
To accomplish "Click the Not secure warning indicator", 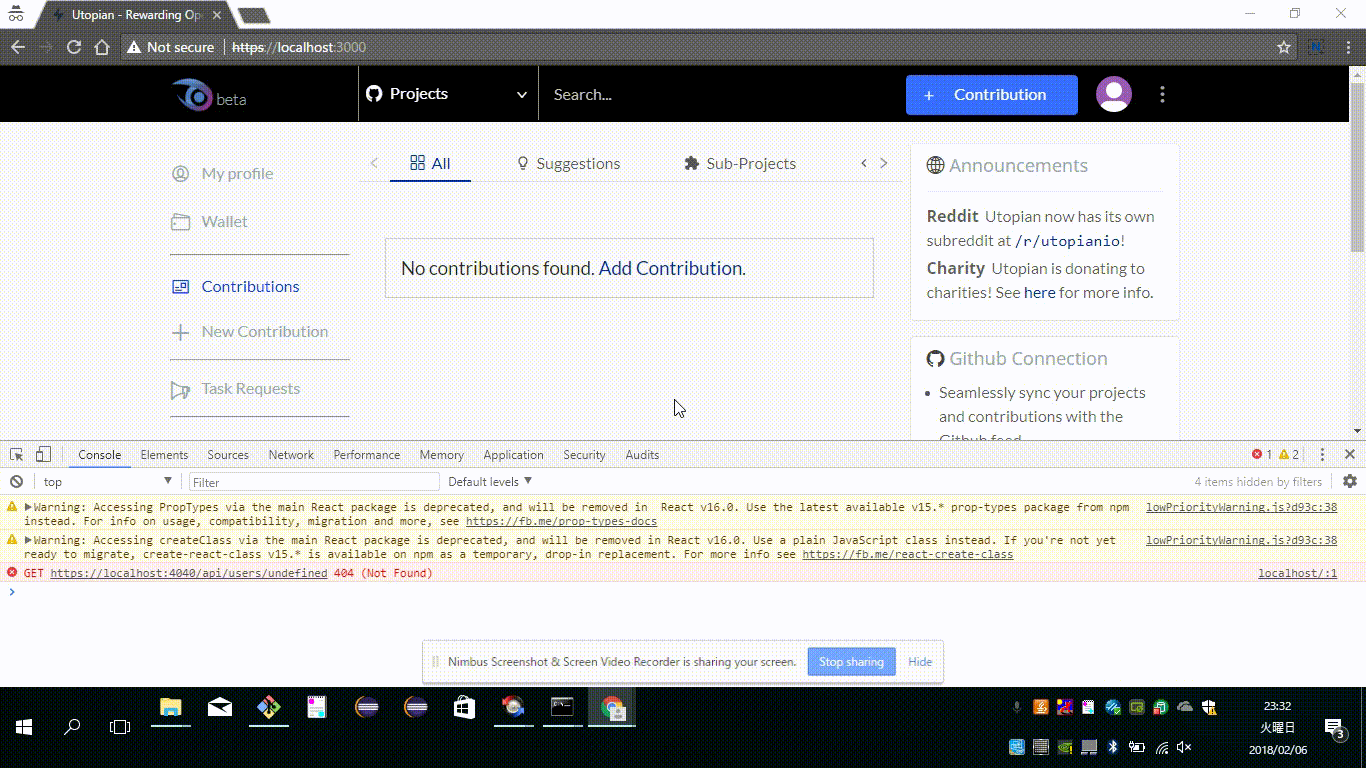I will click(x=171, y=47).
